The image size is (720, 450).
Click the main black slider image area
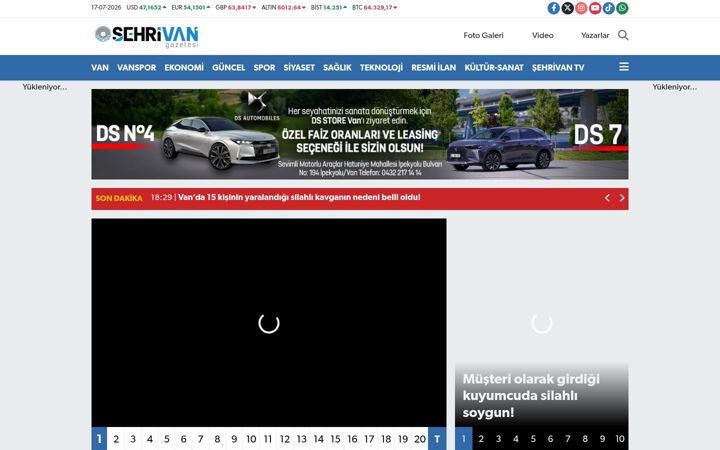(269, 323)
